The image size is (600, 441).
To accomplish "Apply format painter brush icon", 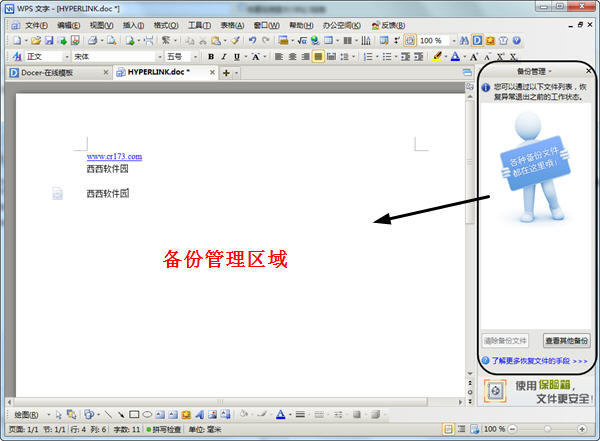I will click(235, 41).
